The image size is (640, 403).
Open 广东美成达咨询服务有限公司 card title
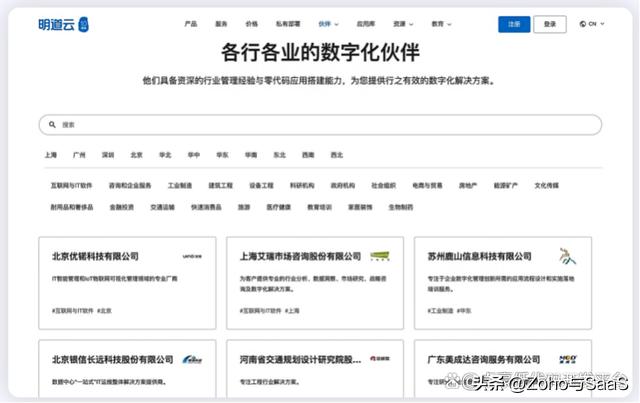[x=484, y=360]
